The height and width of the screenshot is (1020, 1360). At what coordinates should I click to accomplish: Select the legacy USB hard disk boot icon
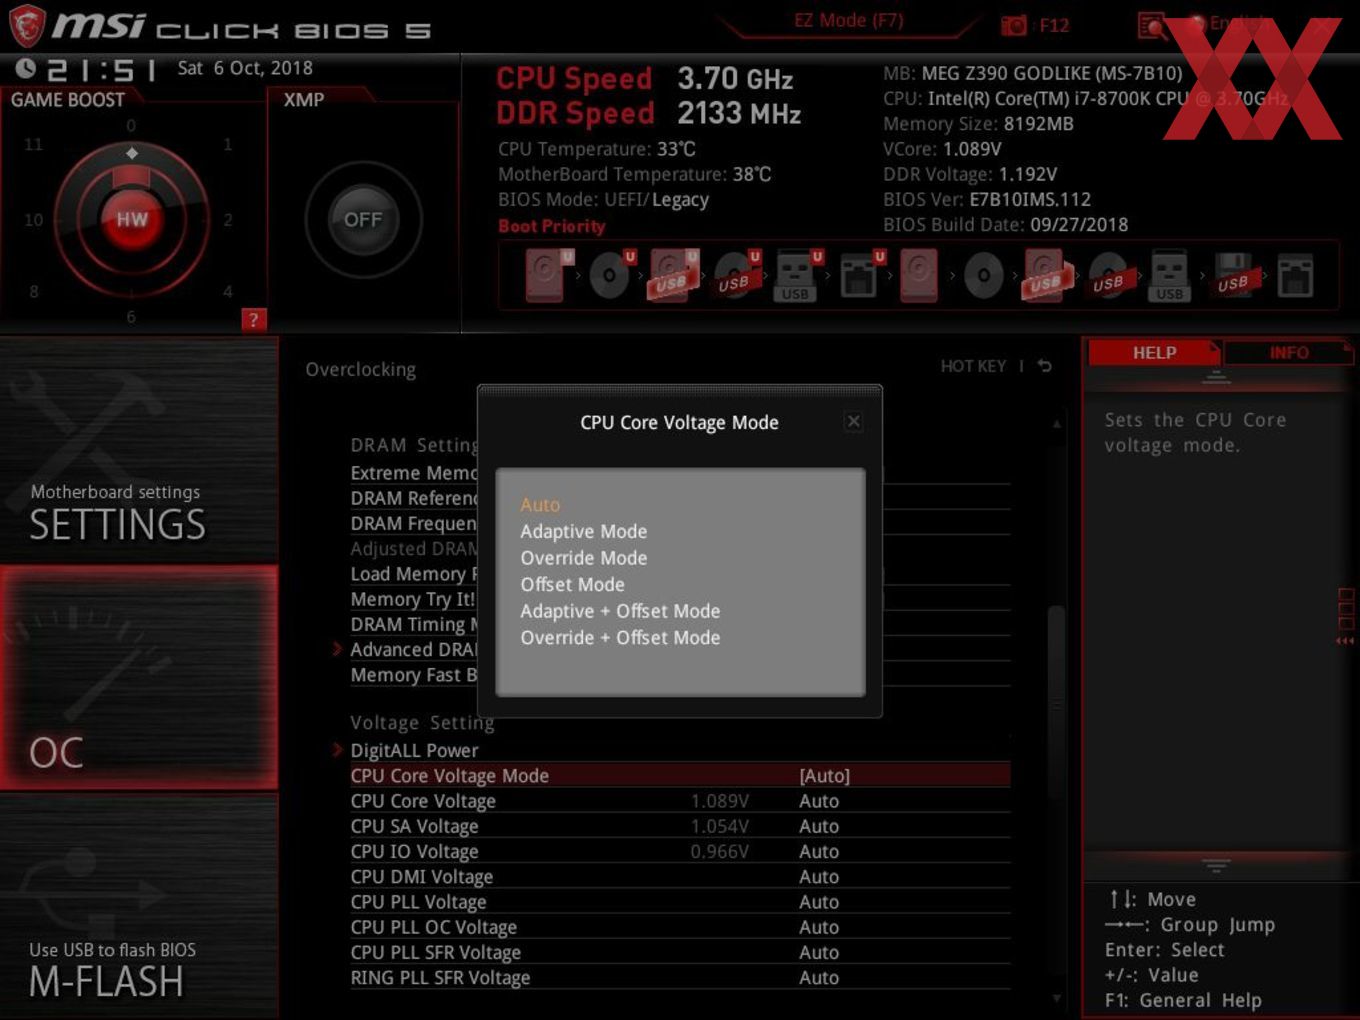tap(1046, 275)
